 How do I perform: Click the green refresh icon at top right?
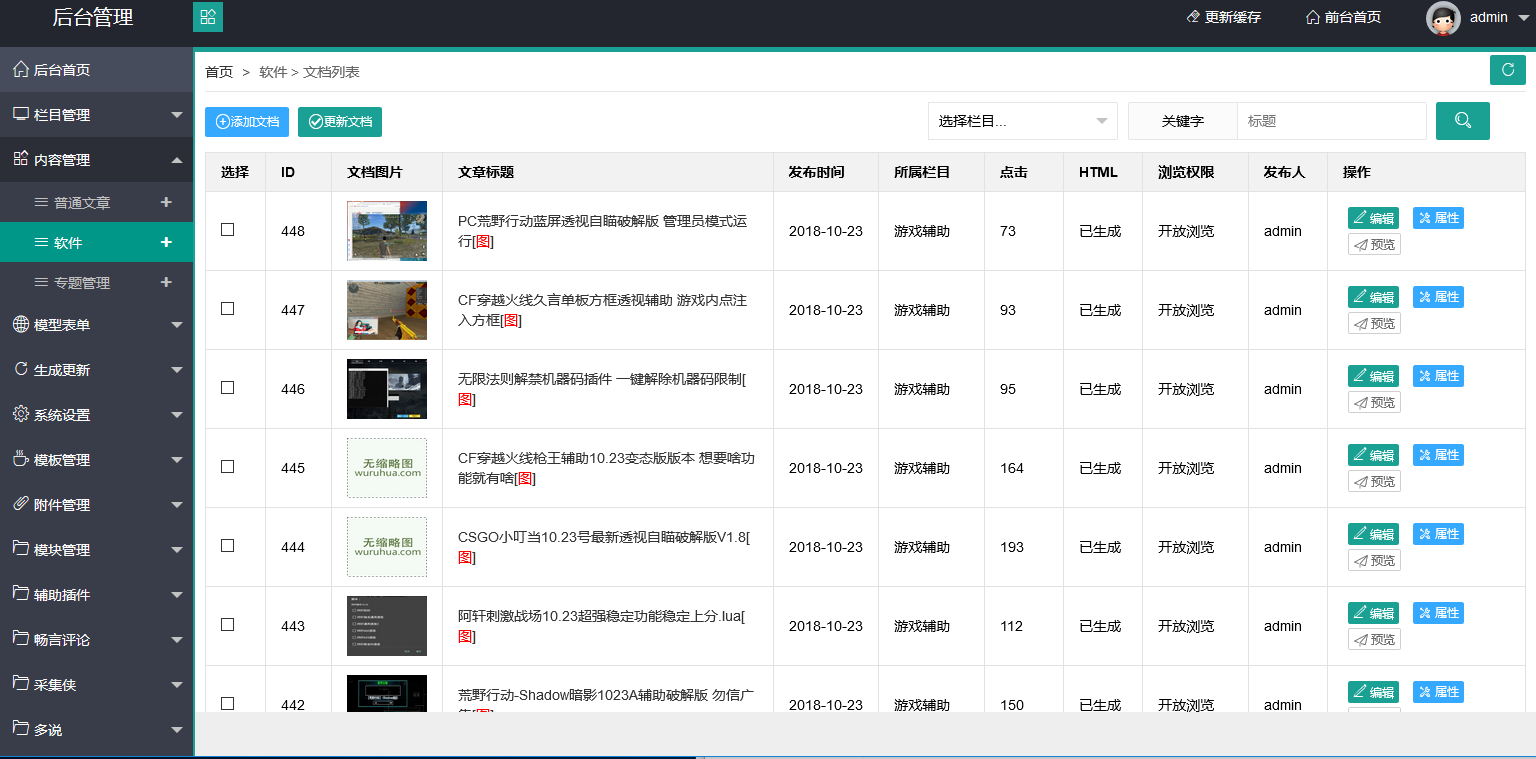pyautogui.click(x=1507, y=70)
